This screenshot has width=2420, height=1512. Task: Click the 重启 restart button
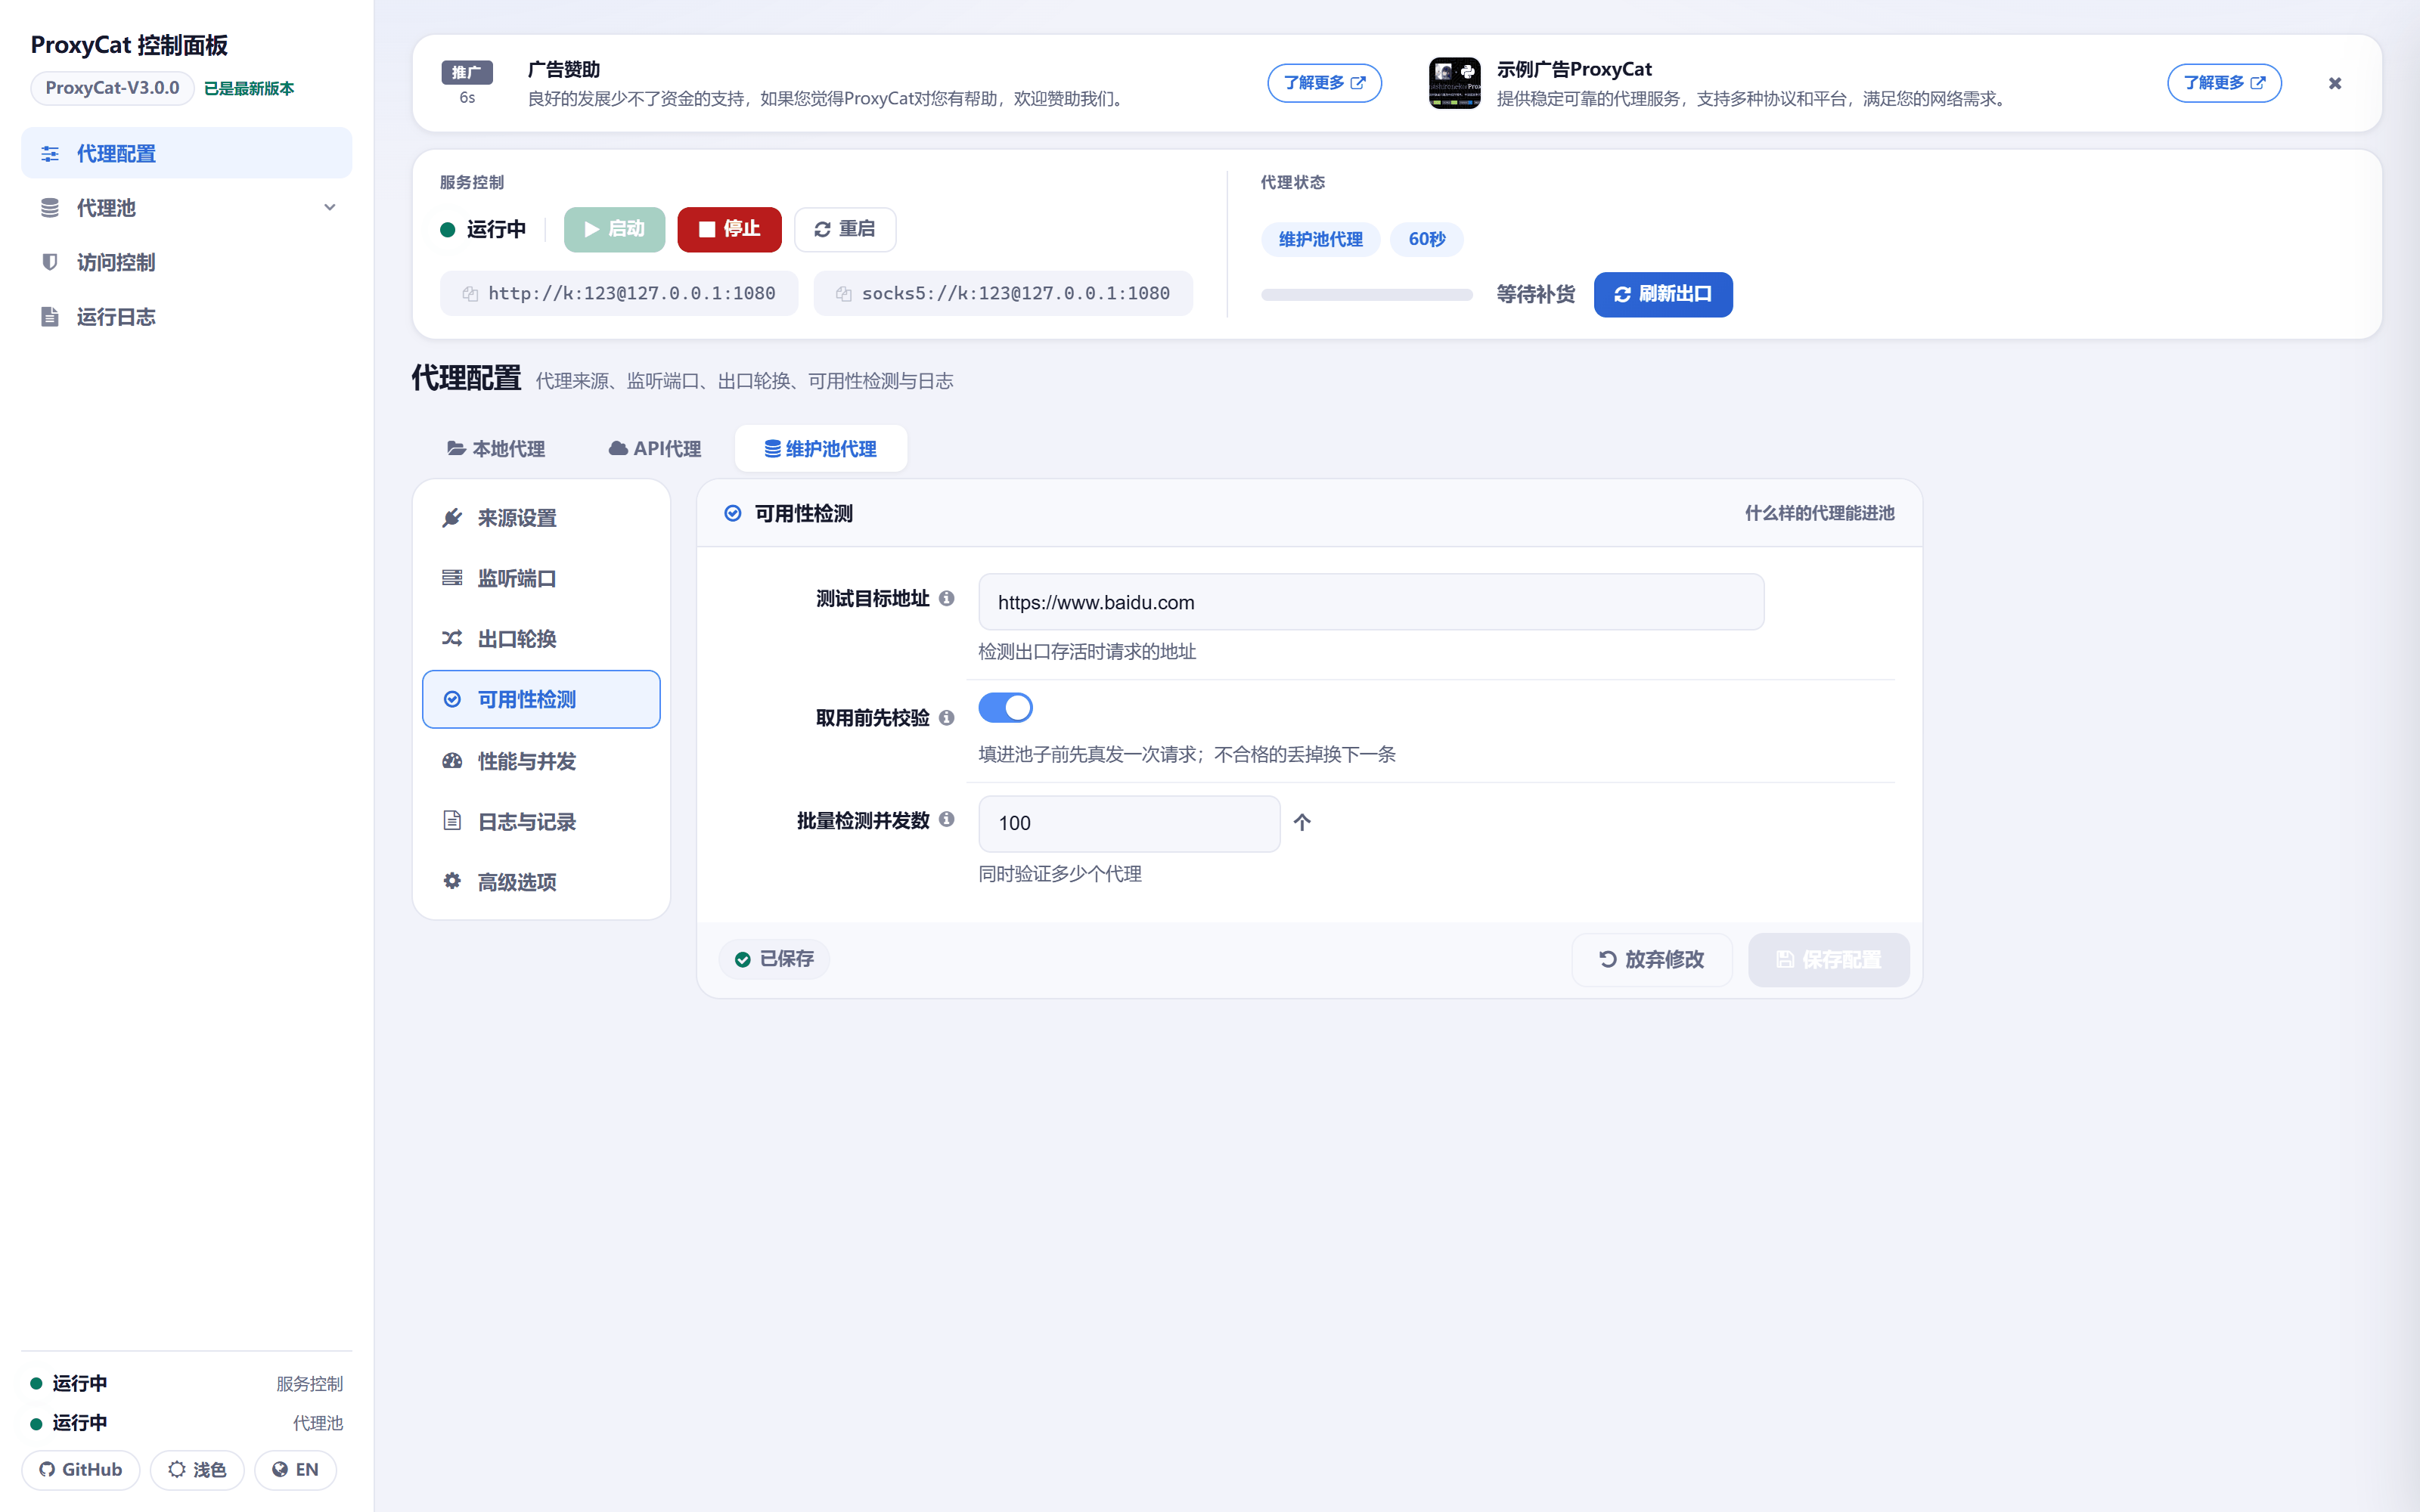coord(845,229)
